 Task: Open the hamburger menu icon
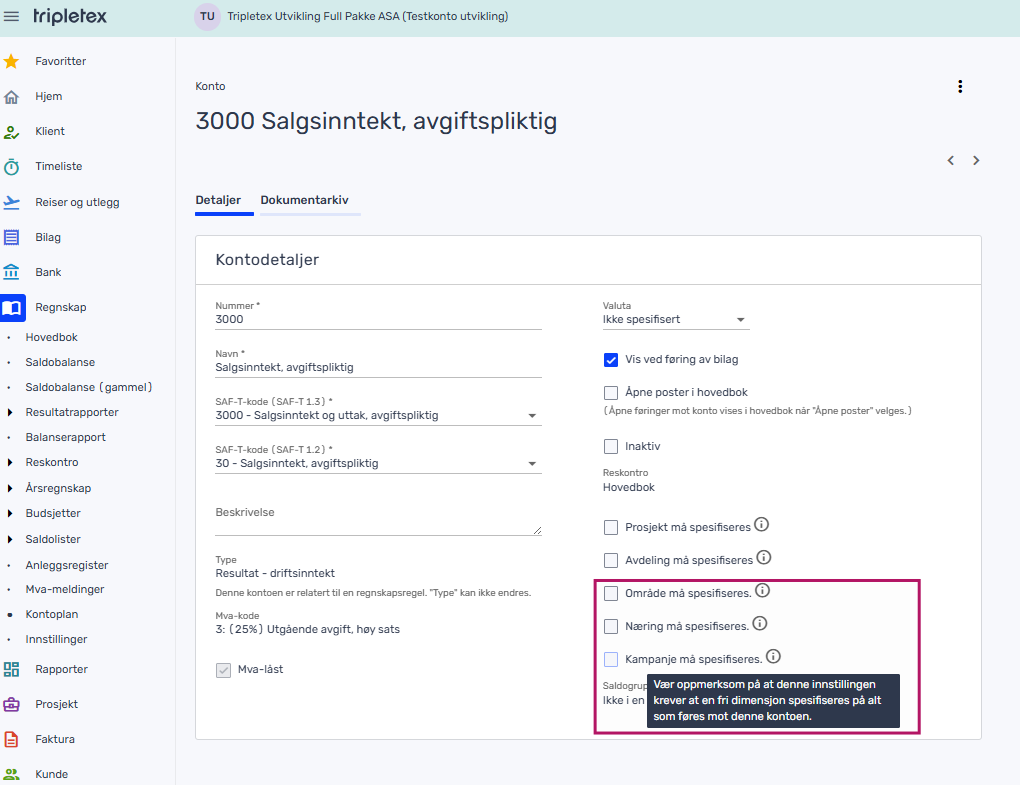[12, 17]
